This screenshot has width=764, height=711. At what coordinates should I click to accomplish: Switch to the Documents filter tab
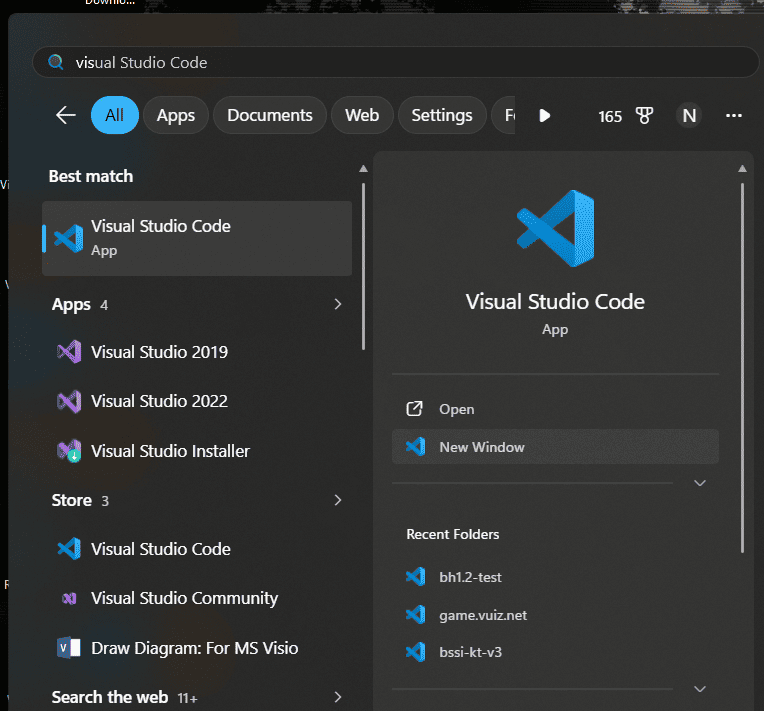click(270, 115)
